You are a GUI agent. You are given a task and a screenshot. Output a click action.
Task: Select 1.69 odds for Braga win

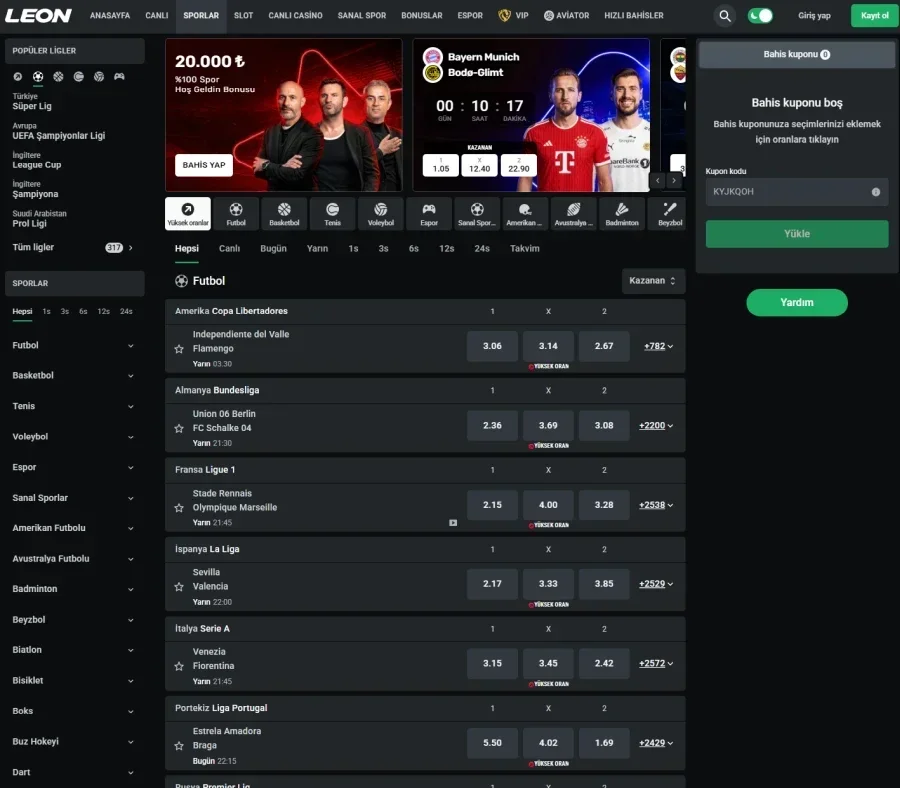pyautogui.click(x=604, y=743)
